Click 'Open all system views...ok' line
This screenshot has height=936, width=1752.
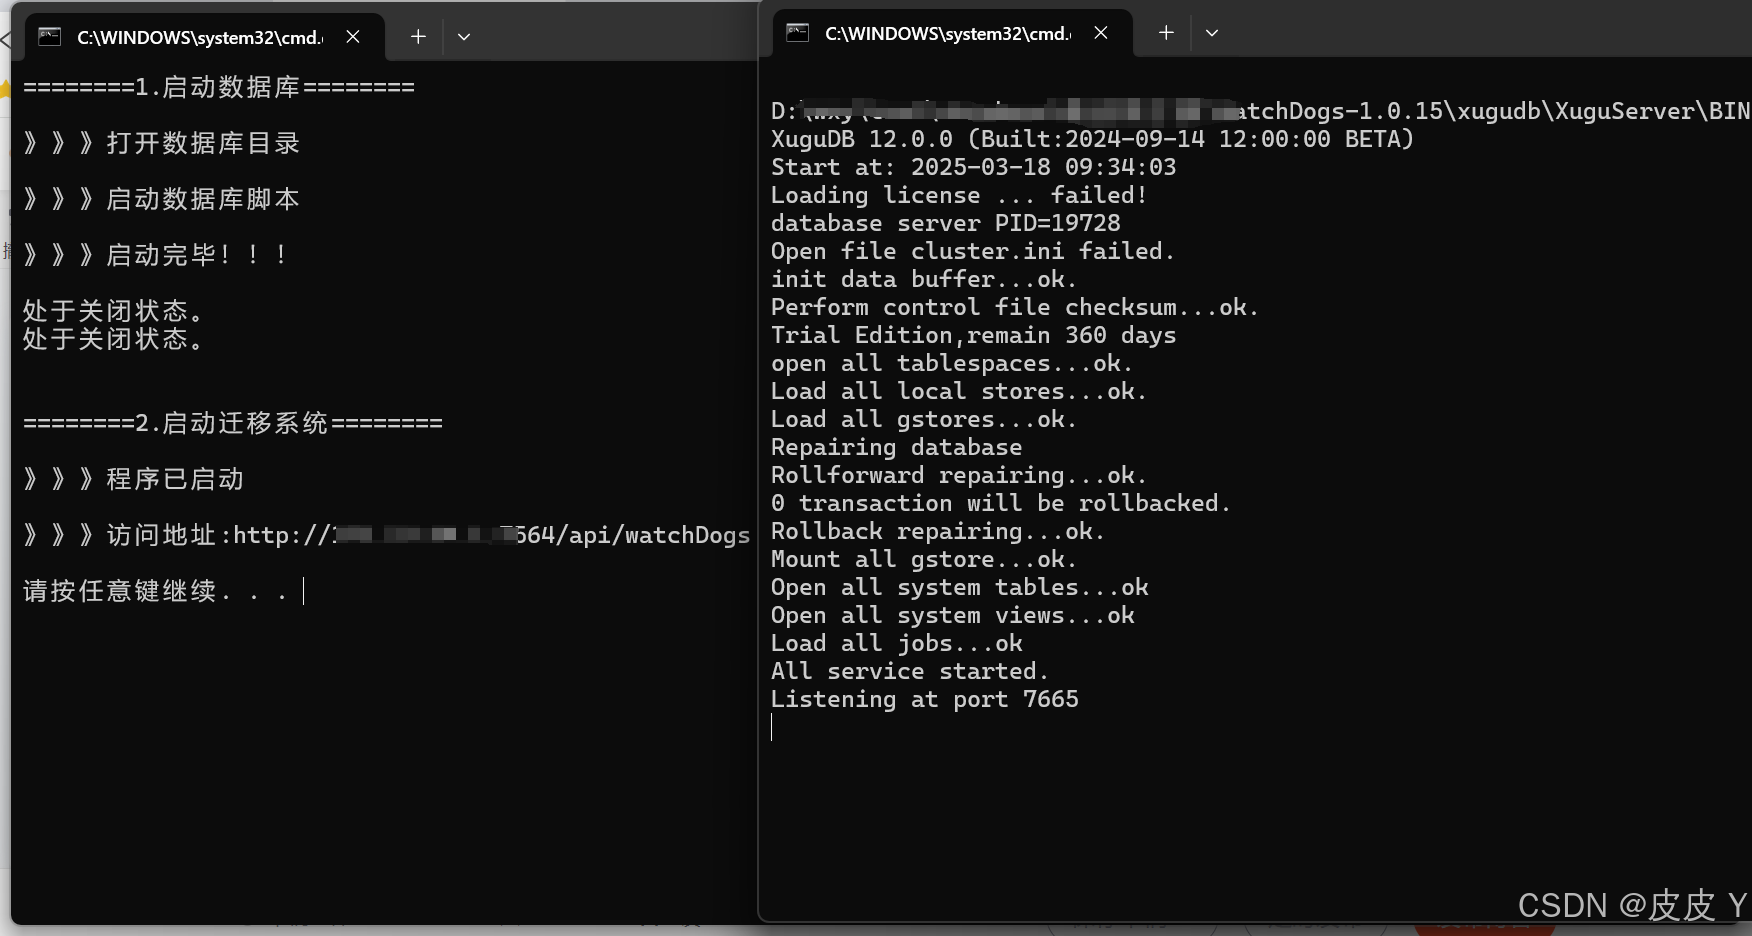click(x=952, y=615)
